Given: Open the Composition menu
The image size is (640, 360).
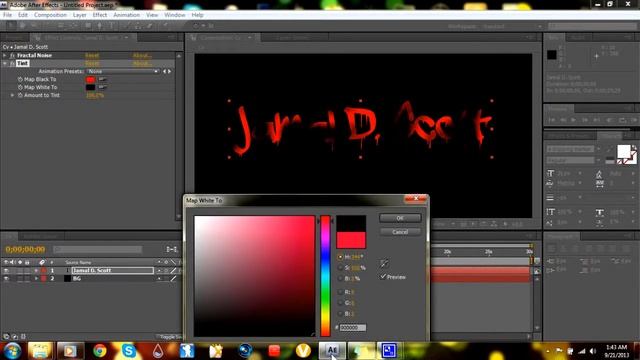Looking at the screenshot, I should (x=50, y=15).
